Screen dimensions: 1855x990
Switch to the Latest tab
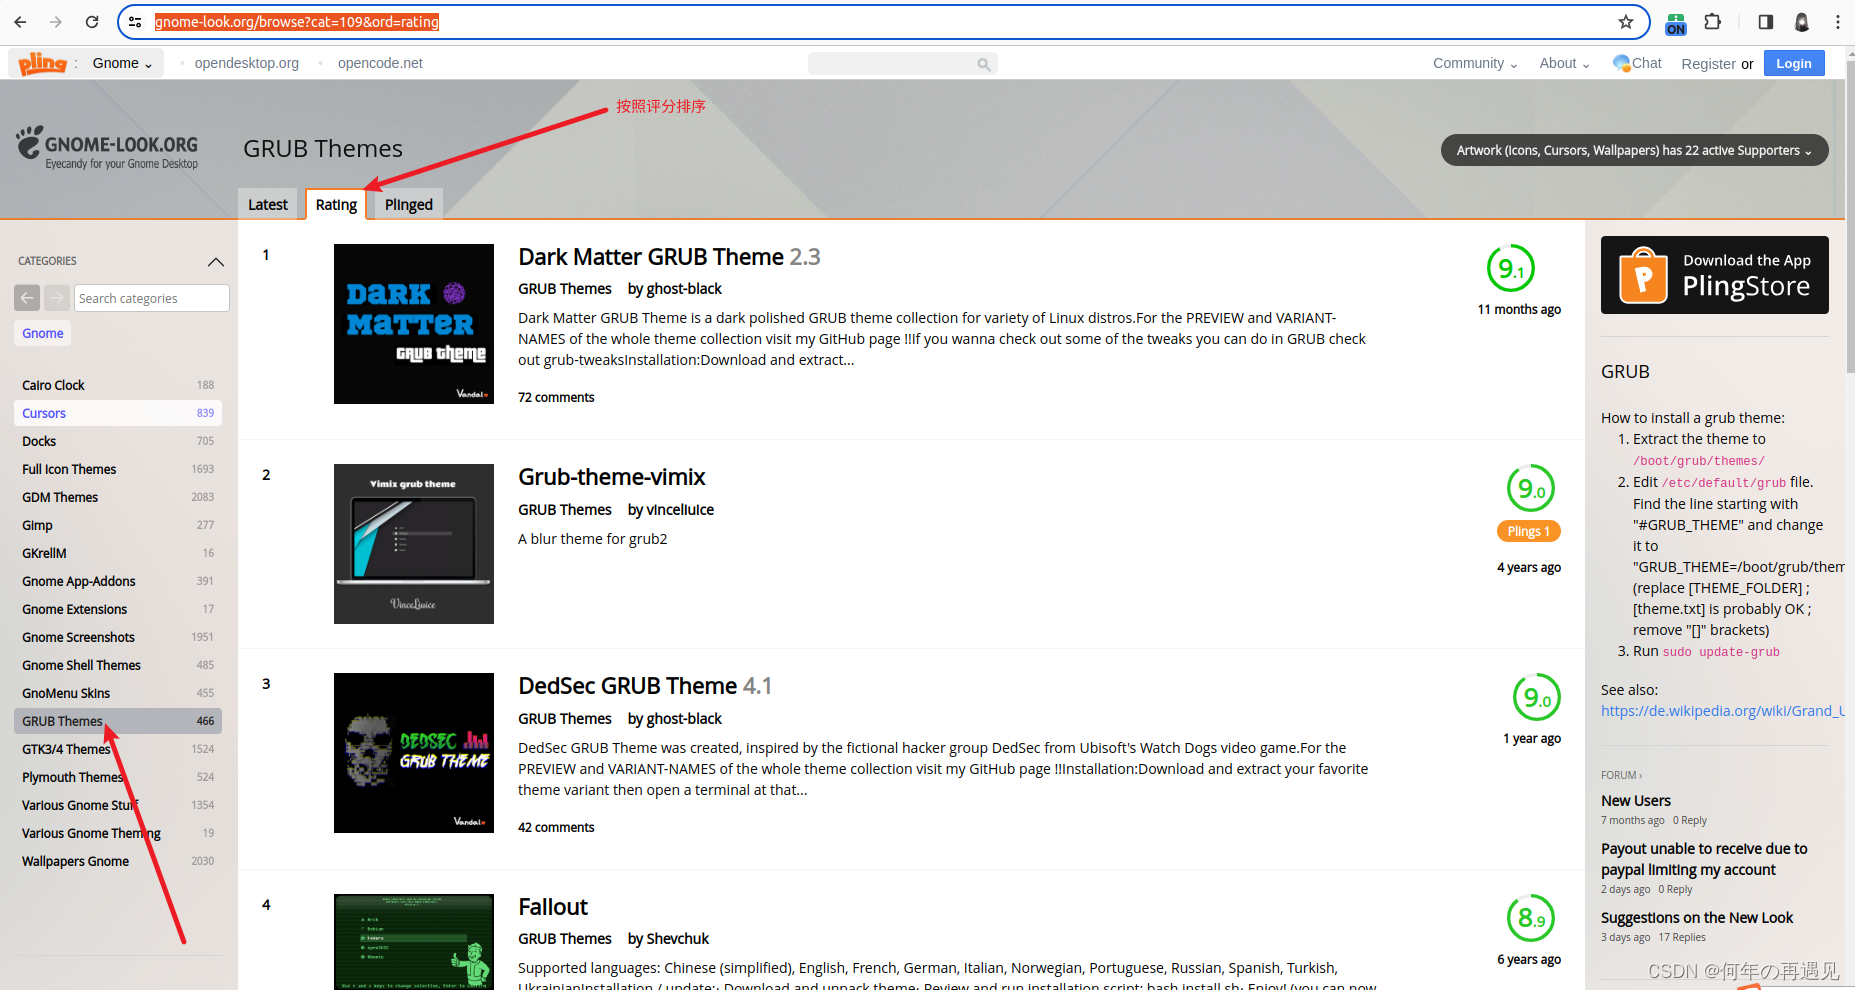(x=268, y=204)
